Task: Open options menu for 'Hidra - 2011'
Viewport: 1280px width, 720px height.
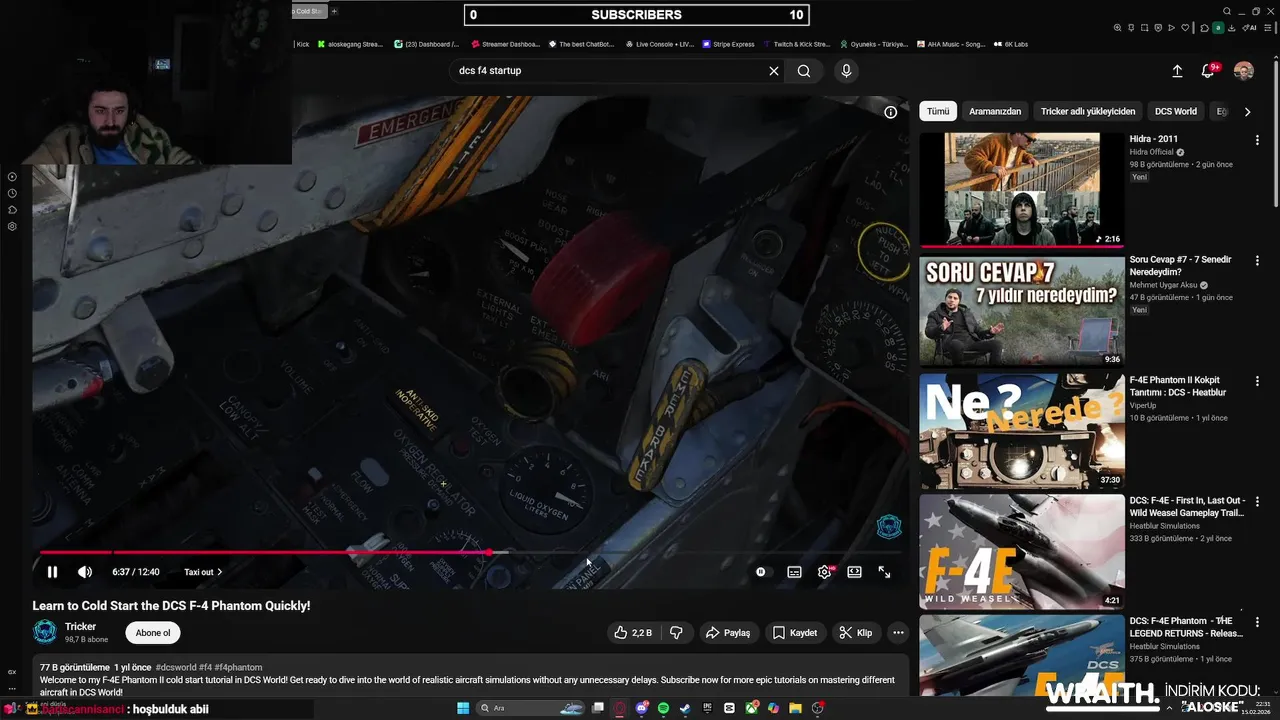Action: click(1257, 140)
